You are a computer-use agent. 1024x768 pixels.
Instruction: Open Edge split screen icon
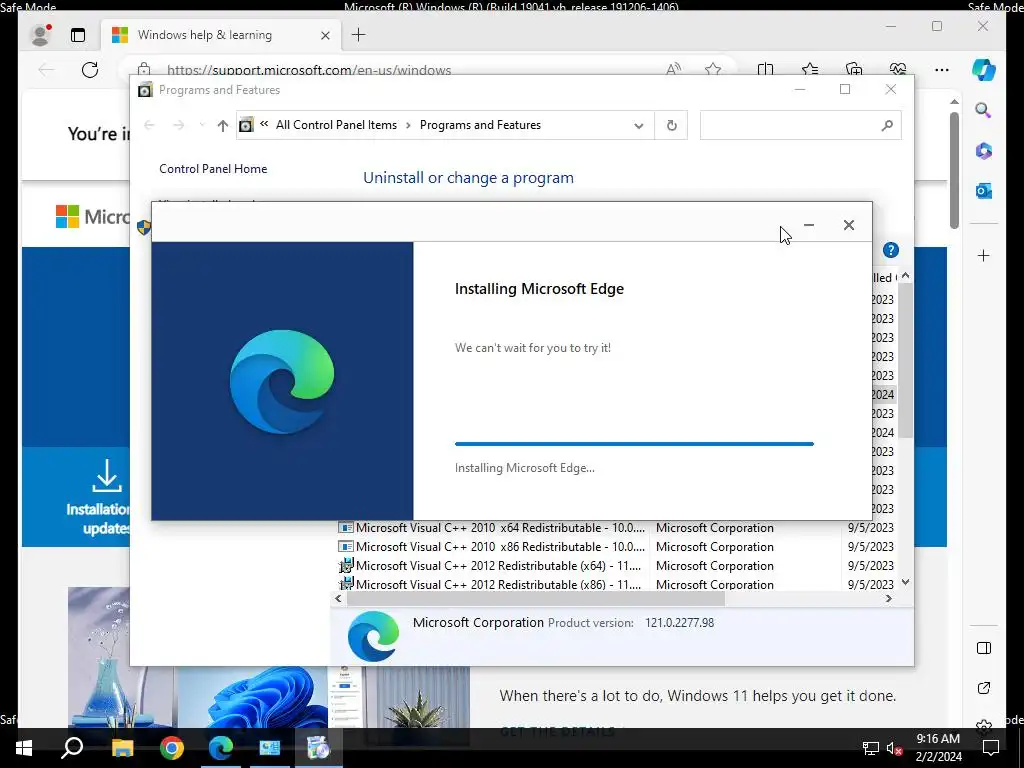tap(765, 69)
